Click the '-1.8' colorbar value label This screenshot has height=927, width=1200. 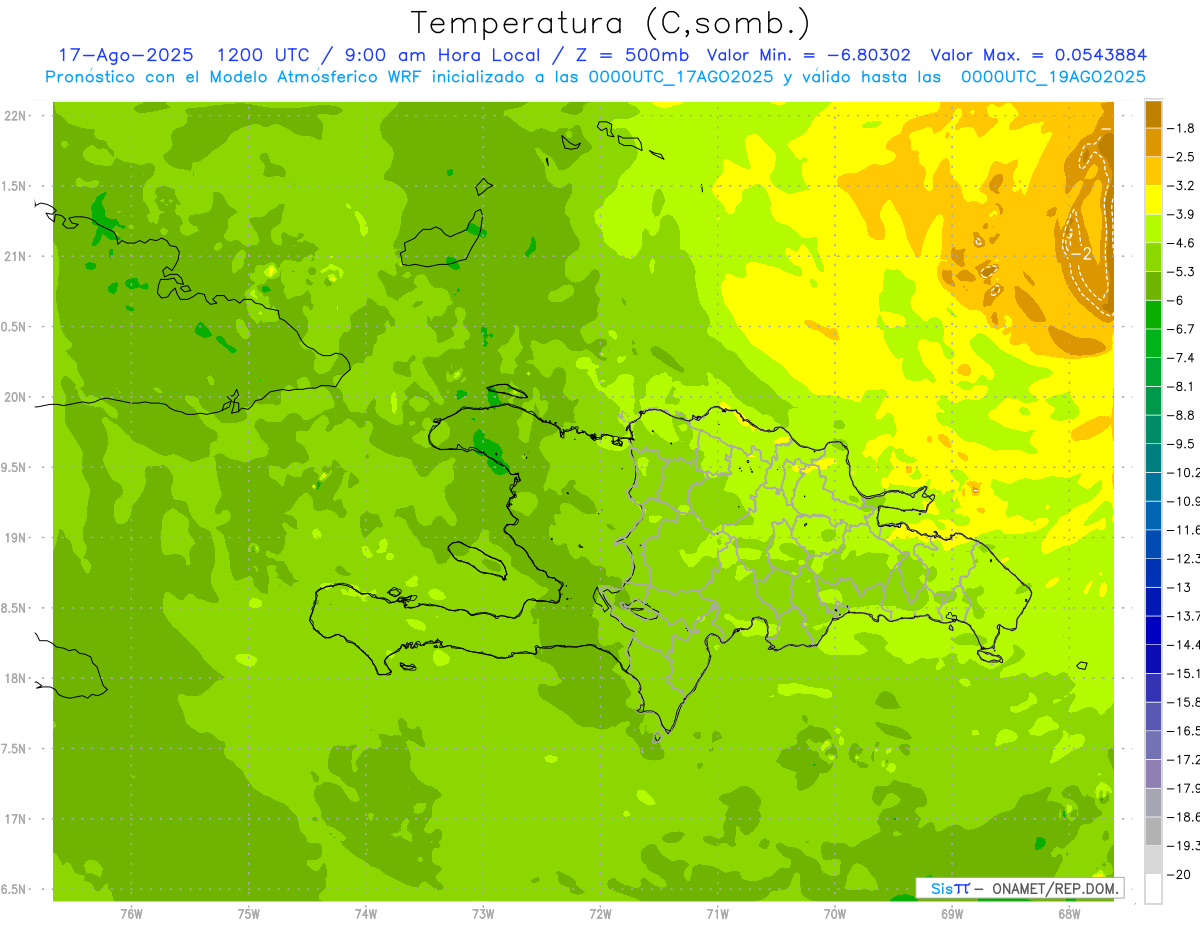point(1182,128)
